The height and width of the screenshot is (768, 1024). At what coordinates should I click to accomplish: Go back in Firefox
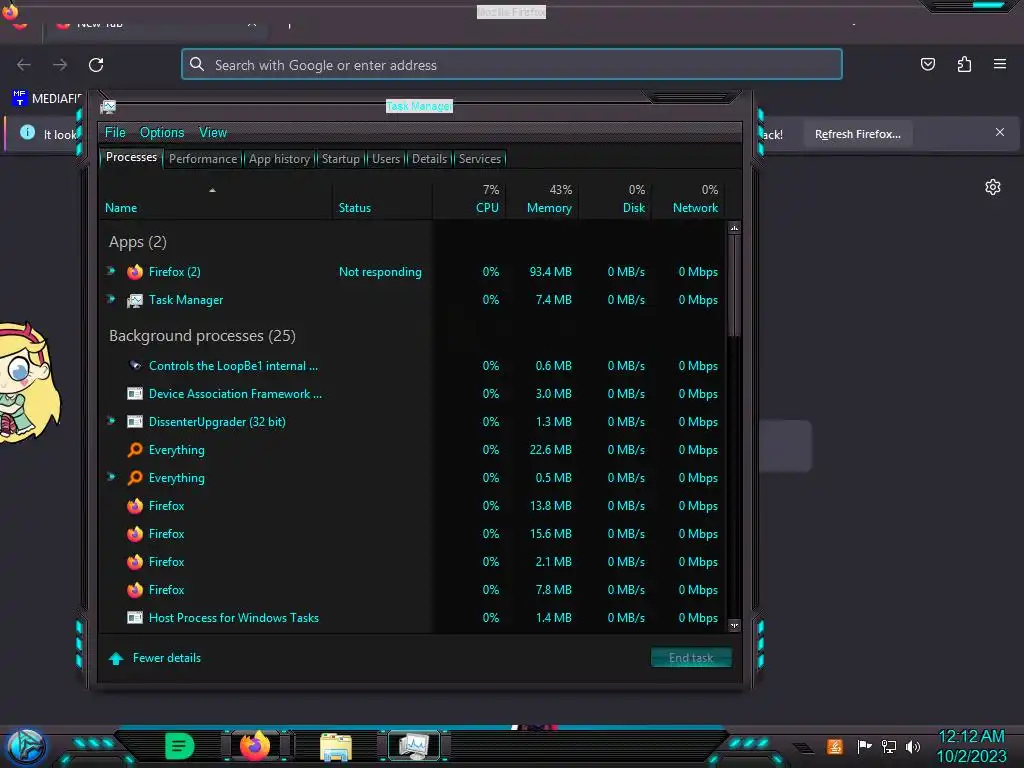(24, 65)
